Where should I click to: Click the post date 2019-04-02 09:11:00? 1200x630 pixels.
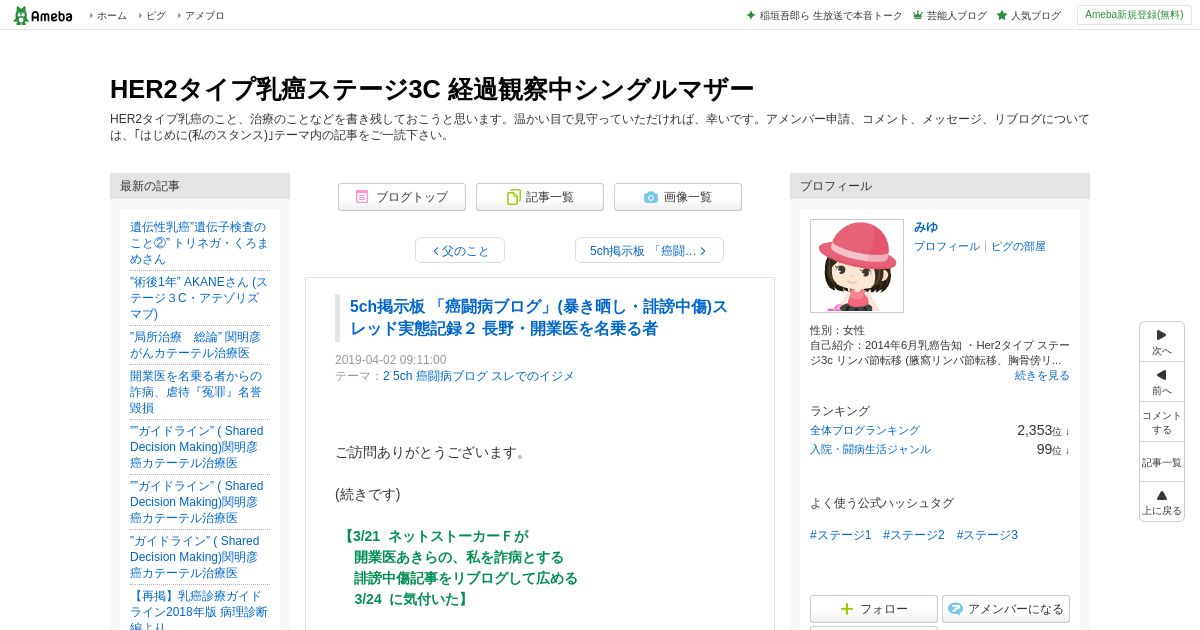391,360
